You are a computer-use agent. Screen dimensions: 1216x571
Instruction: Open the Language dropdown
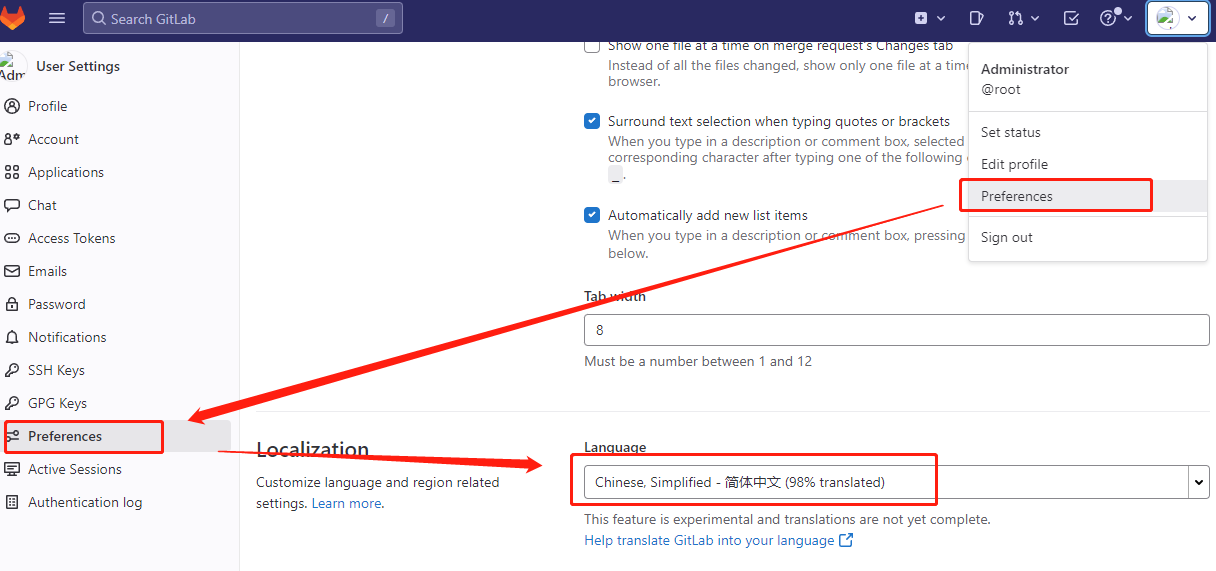coord(897,482)
